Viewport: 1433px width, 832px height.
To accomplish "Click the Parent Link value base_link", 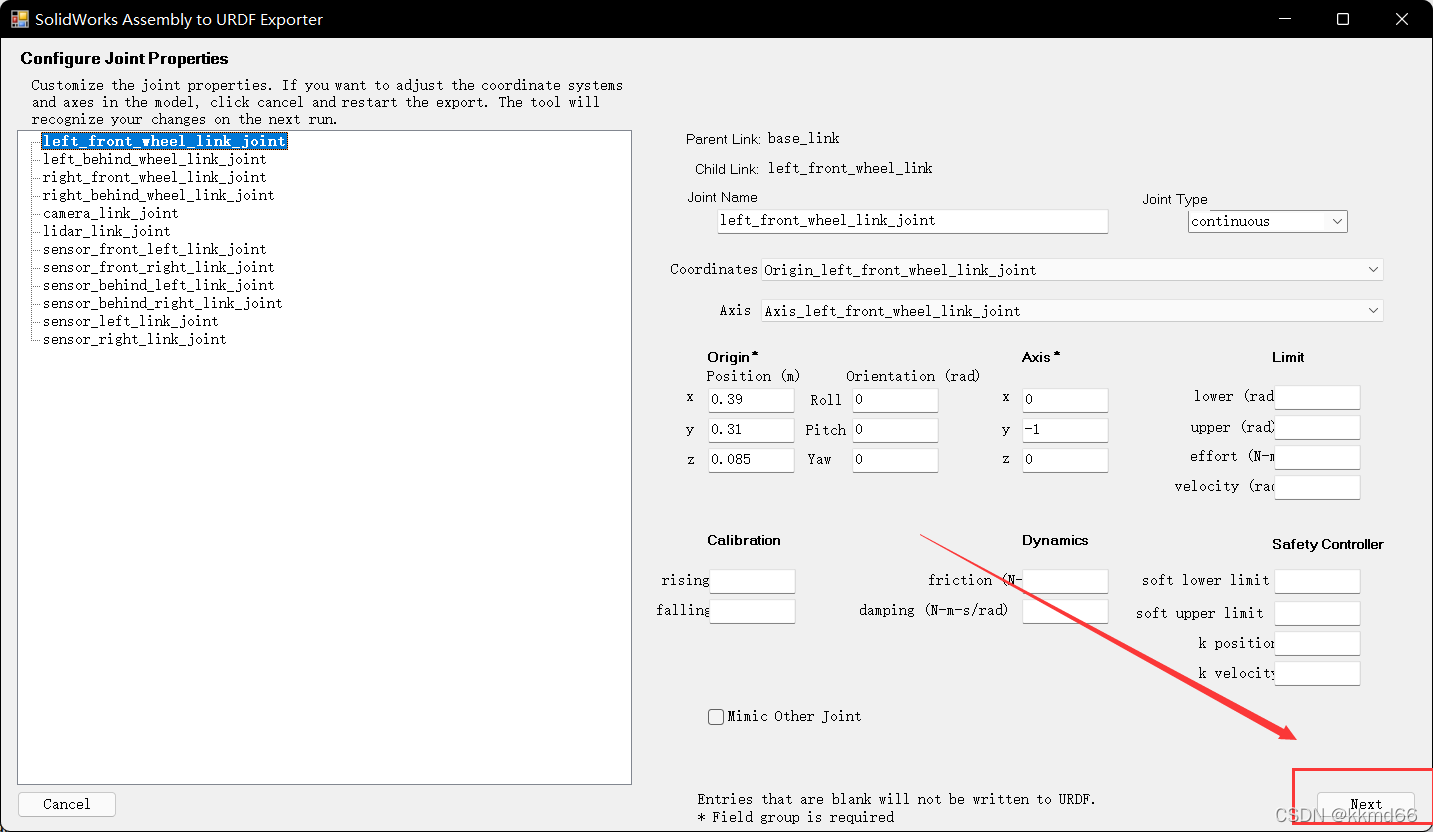I will click(803, 138).
